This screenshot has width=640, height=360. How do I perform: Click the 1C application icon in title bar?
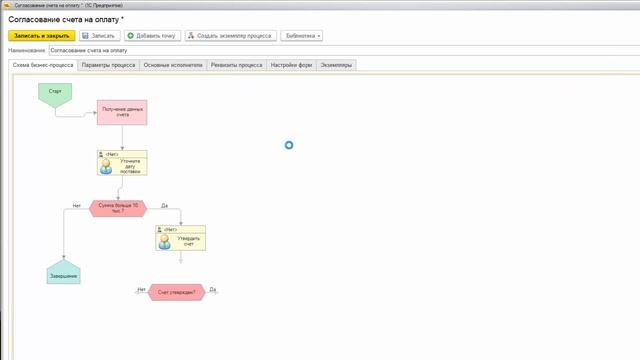pos(7,5)
